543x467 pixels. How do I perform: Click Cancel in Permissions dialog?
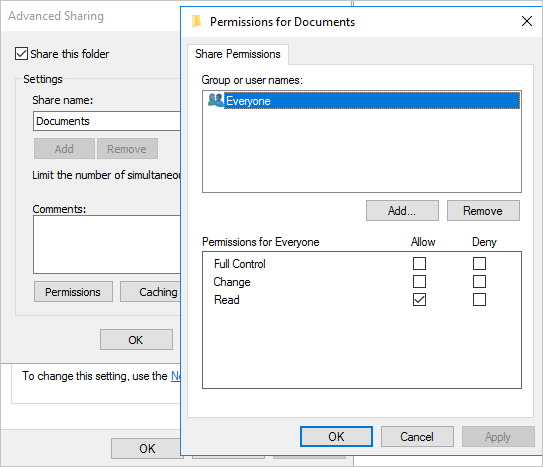coord(417,437)
